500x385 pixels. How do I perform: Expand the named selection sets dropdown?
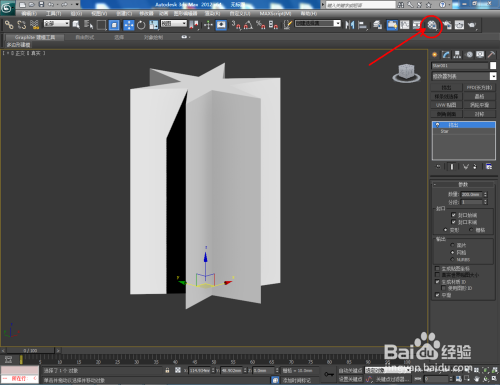point(337,23)
